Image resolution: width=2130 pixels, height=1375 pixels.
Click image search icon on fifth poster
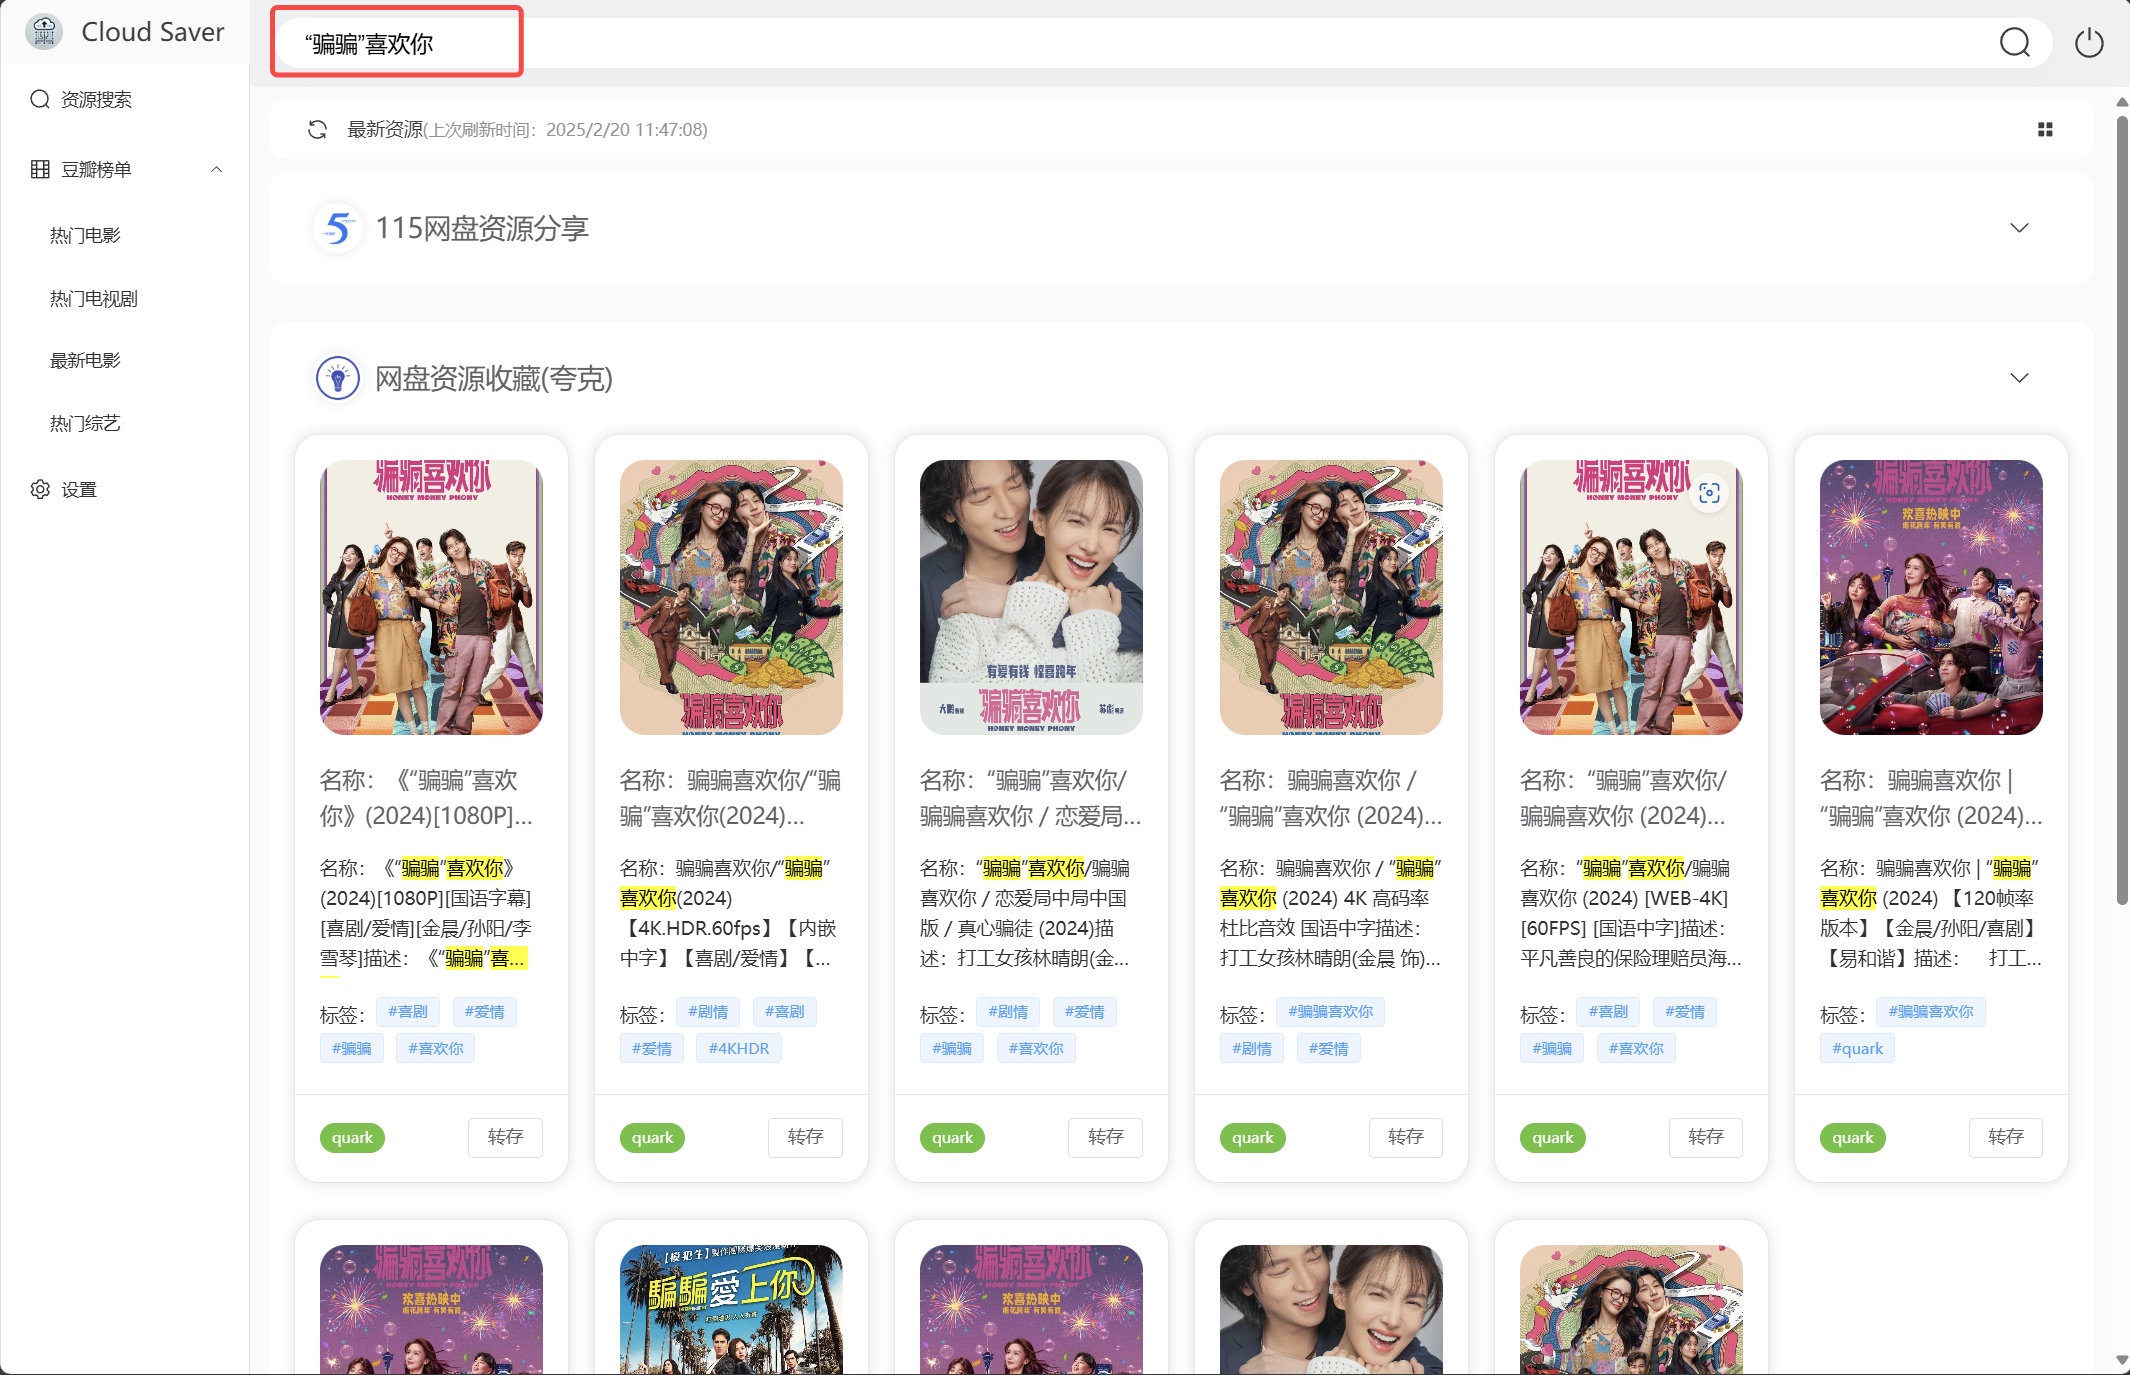(1709, 493)
